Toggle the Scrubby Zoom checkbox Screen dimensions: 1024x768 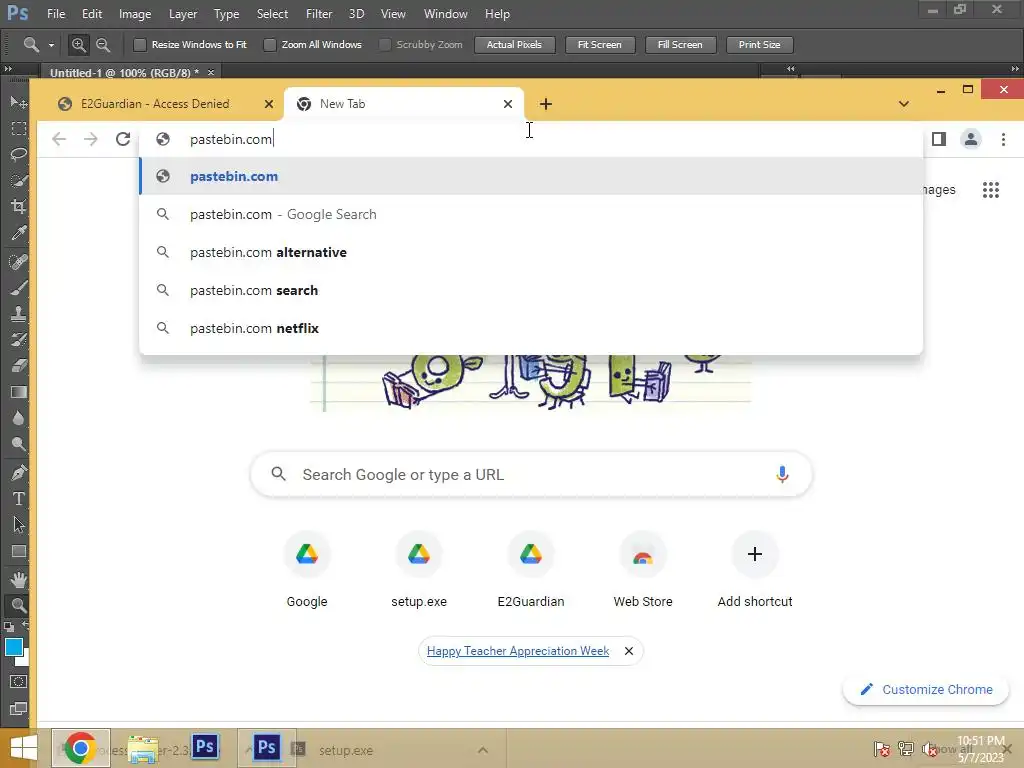(x=385, y=44)
